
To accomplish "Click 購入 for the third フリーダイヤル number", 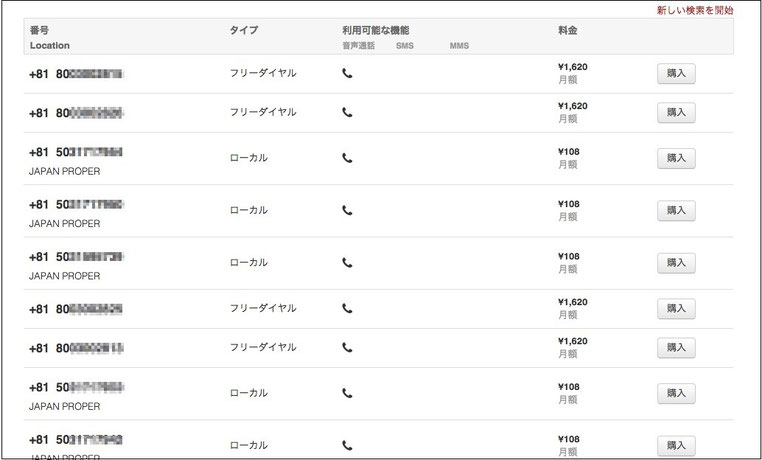I will click(676, 308).
